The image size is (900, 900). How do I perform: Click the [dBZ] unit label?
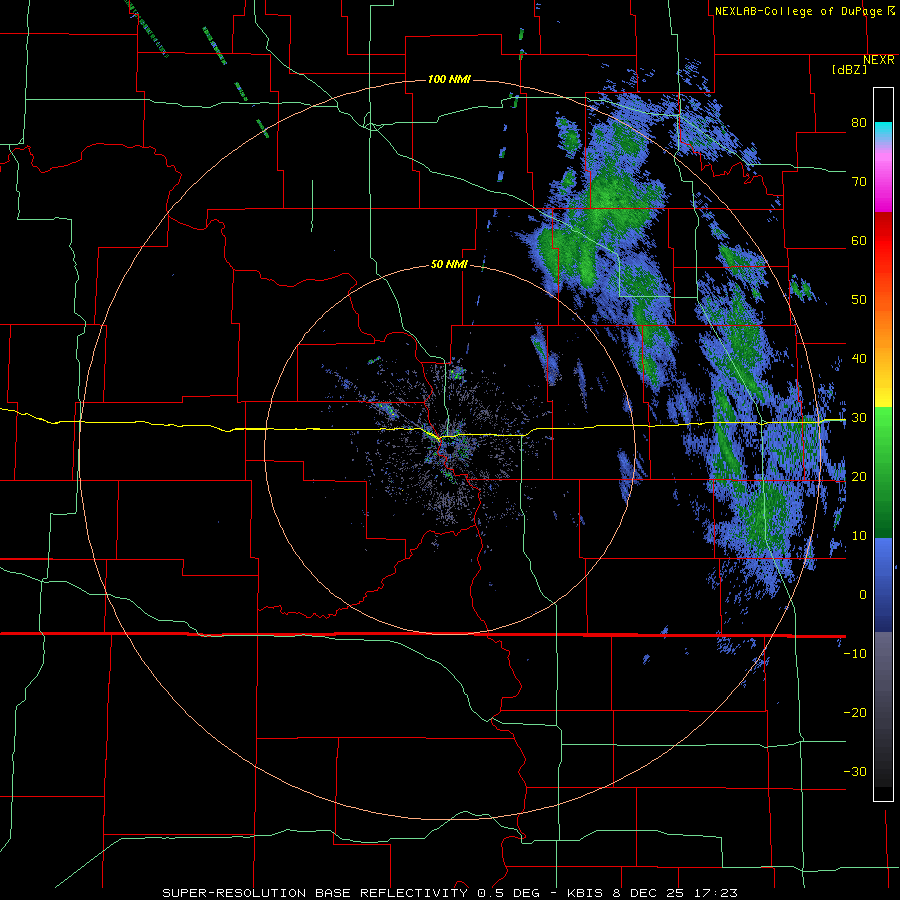coord(849,70)
